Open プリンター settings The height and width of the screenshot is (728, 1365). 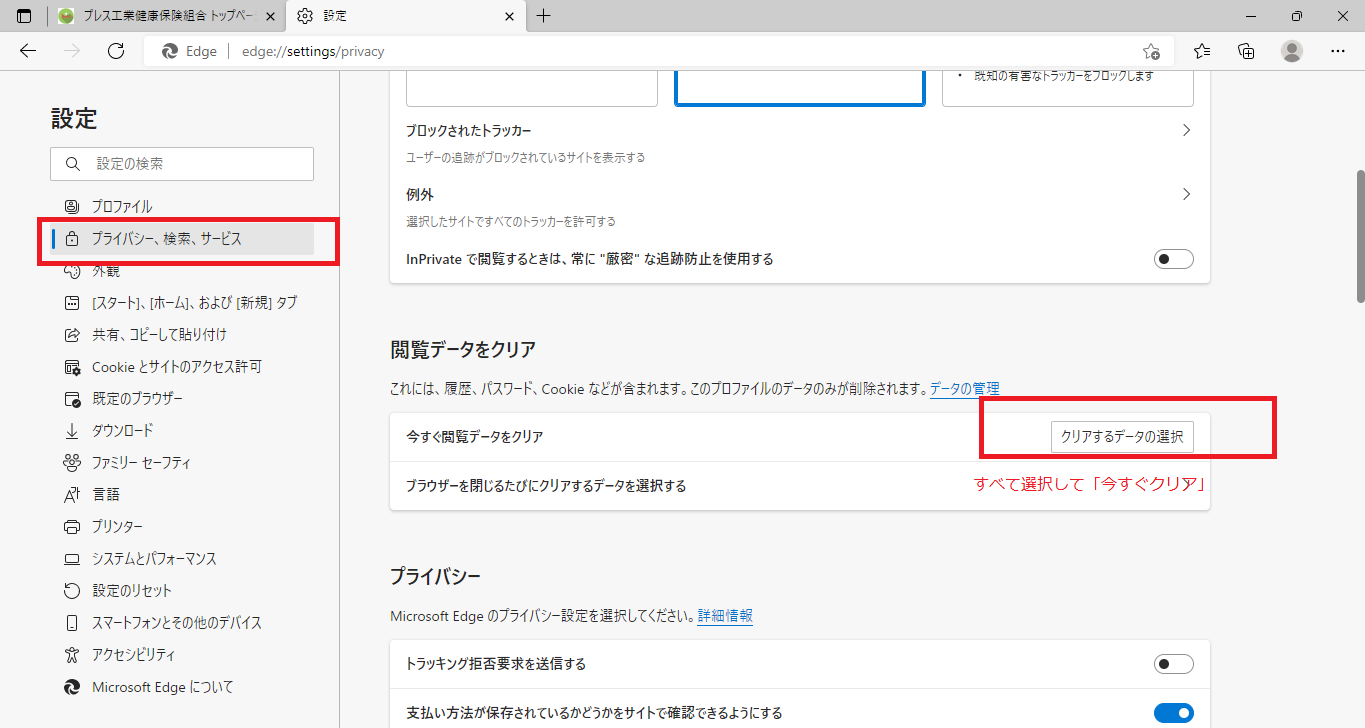[182, 527]
